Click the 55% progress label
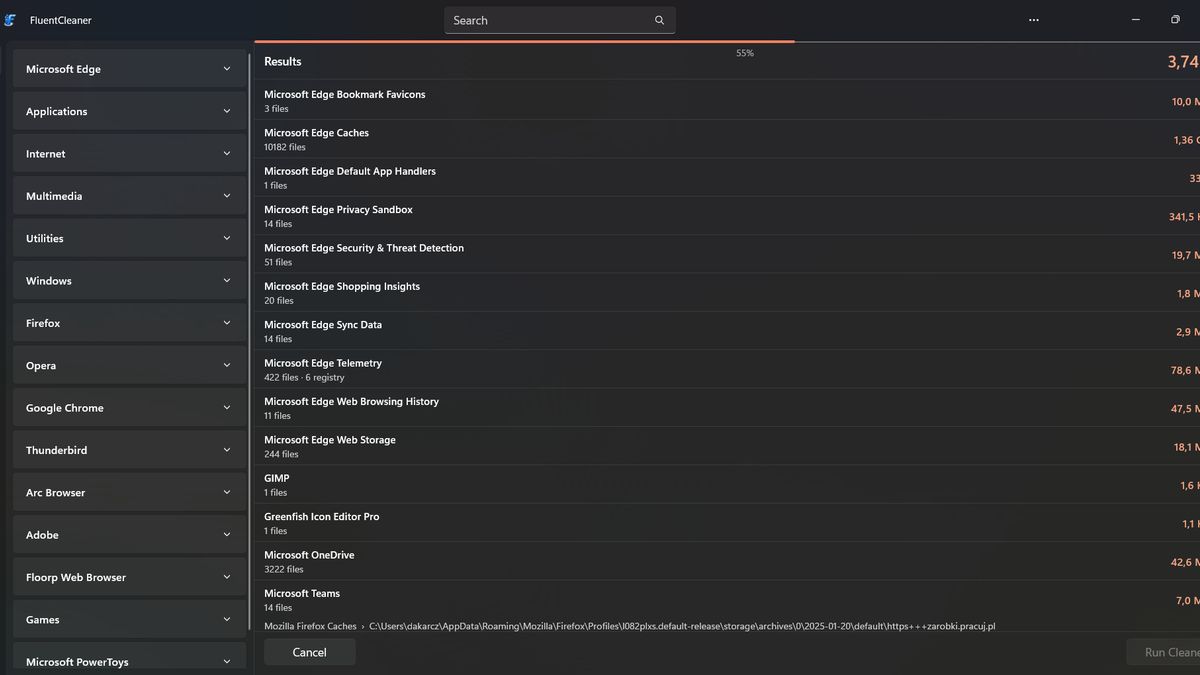The image size is (1200, 675). click(745, 53)
